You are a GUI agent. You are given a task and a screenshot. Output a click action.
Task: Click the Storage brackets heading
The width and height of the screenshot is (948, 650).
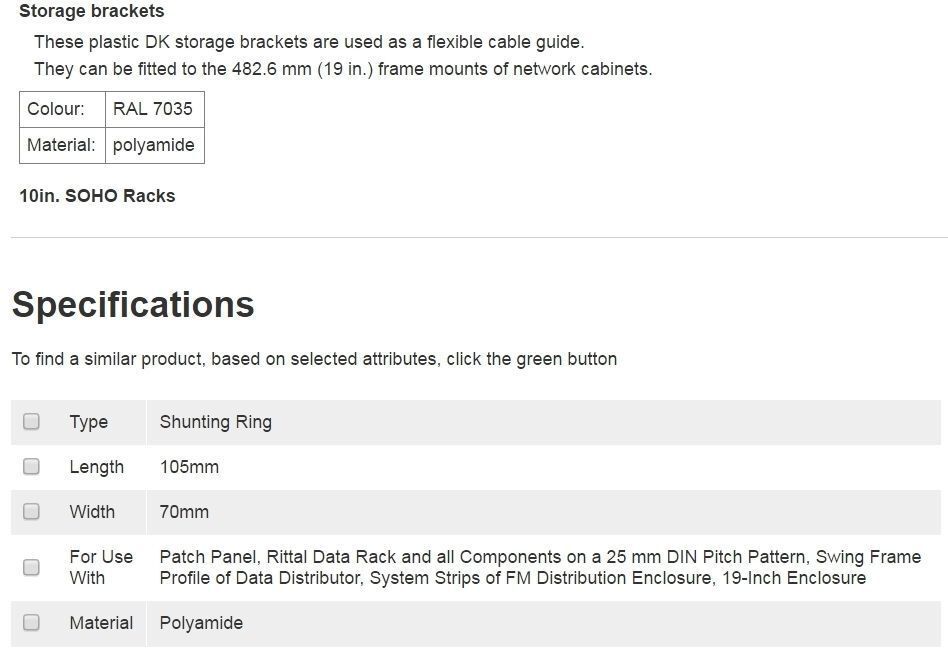click(x=92, y=12)
